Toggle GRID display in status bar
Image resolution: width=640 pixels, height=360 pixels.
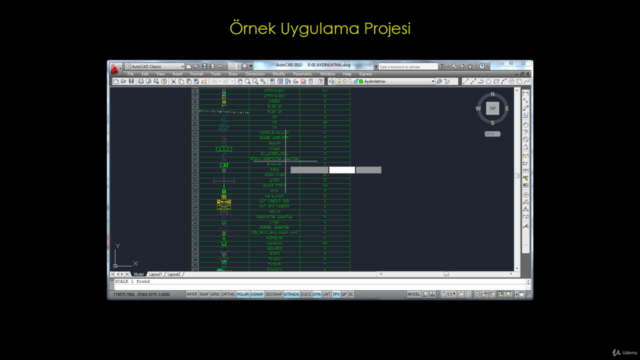pos(216,294)
